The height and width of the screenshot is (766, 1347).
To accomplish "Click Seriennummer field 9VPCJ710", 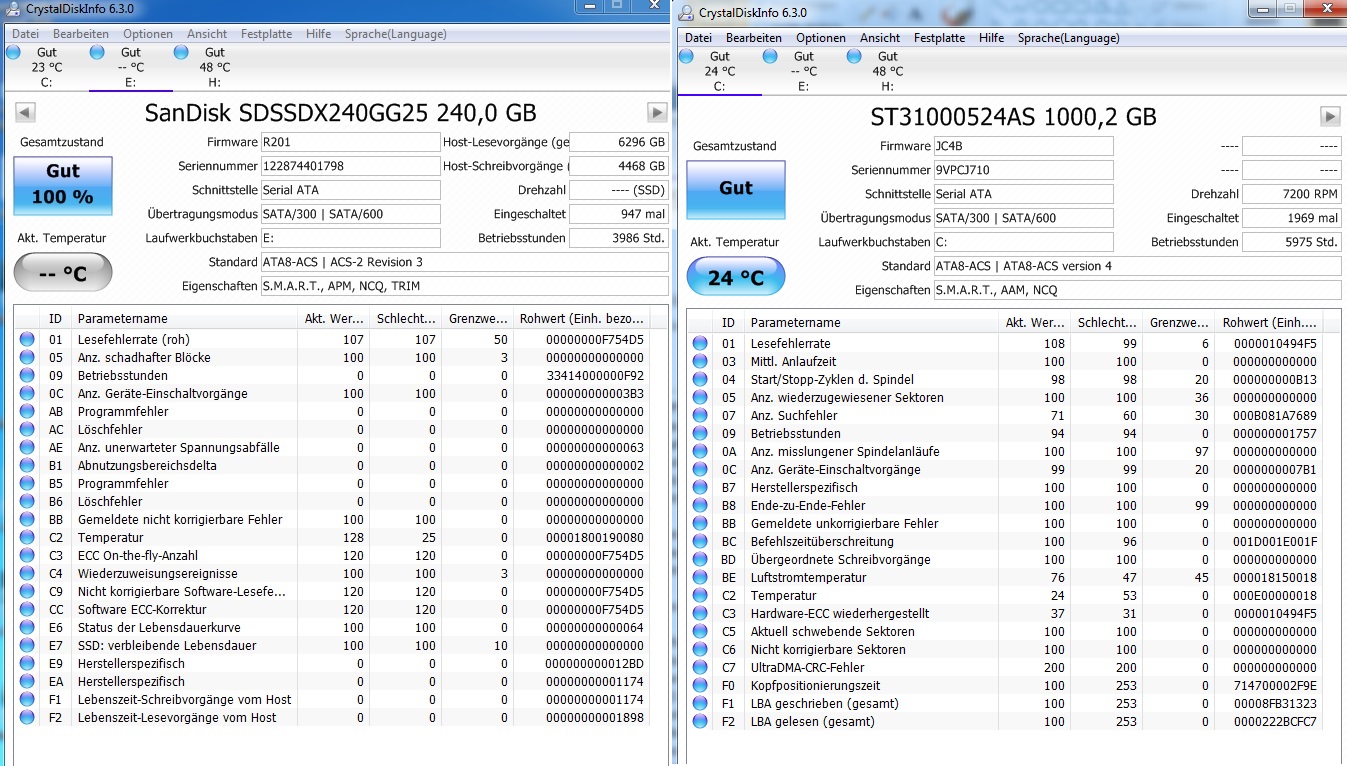I will click(1023, 170).
